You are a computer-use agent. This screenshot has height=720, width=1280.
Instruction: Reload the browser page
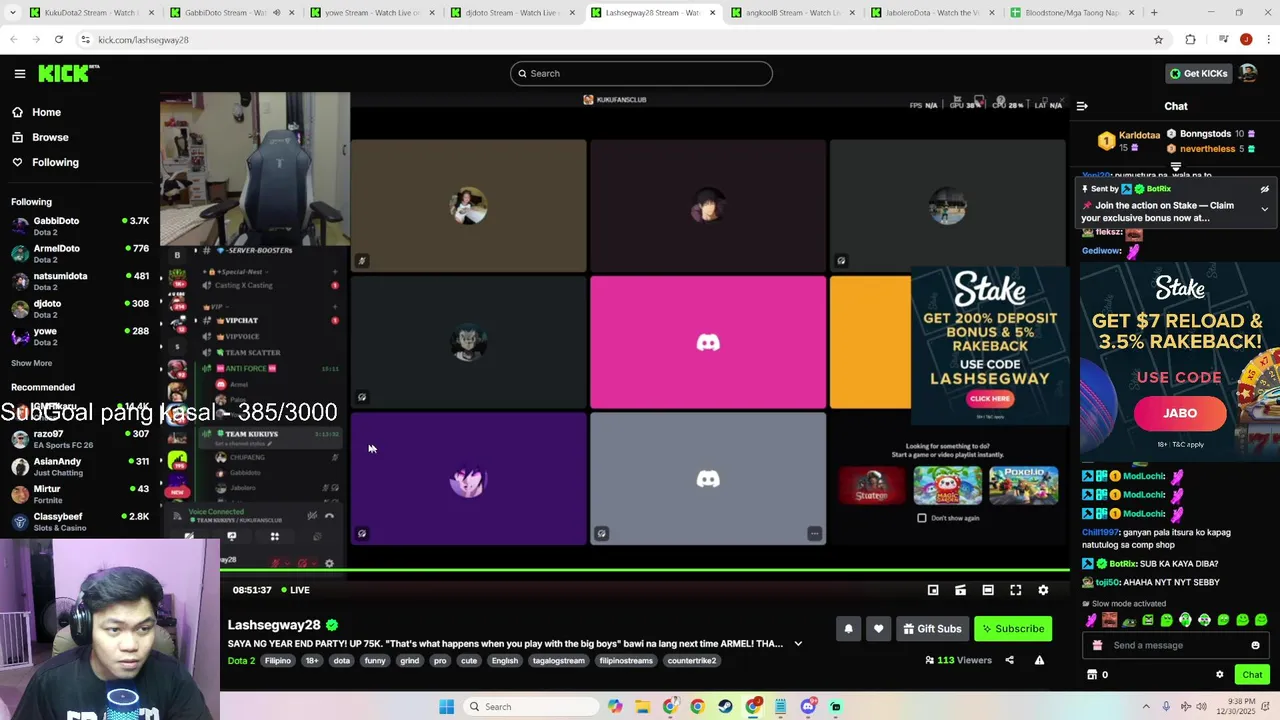click(x=59, y=39)
